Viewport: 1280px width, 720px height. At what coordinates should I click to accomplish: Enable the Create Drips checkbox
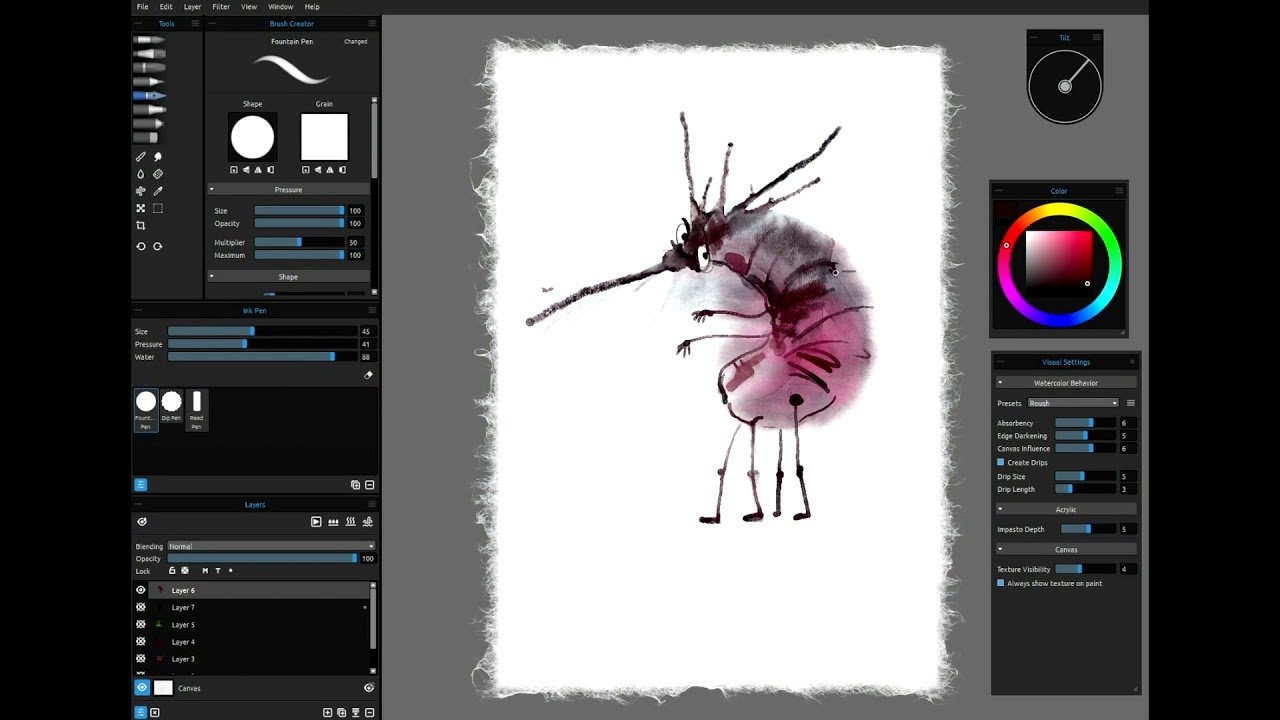(x=1000, y=462)
